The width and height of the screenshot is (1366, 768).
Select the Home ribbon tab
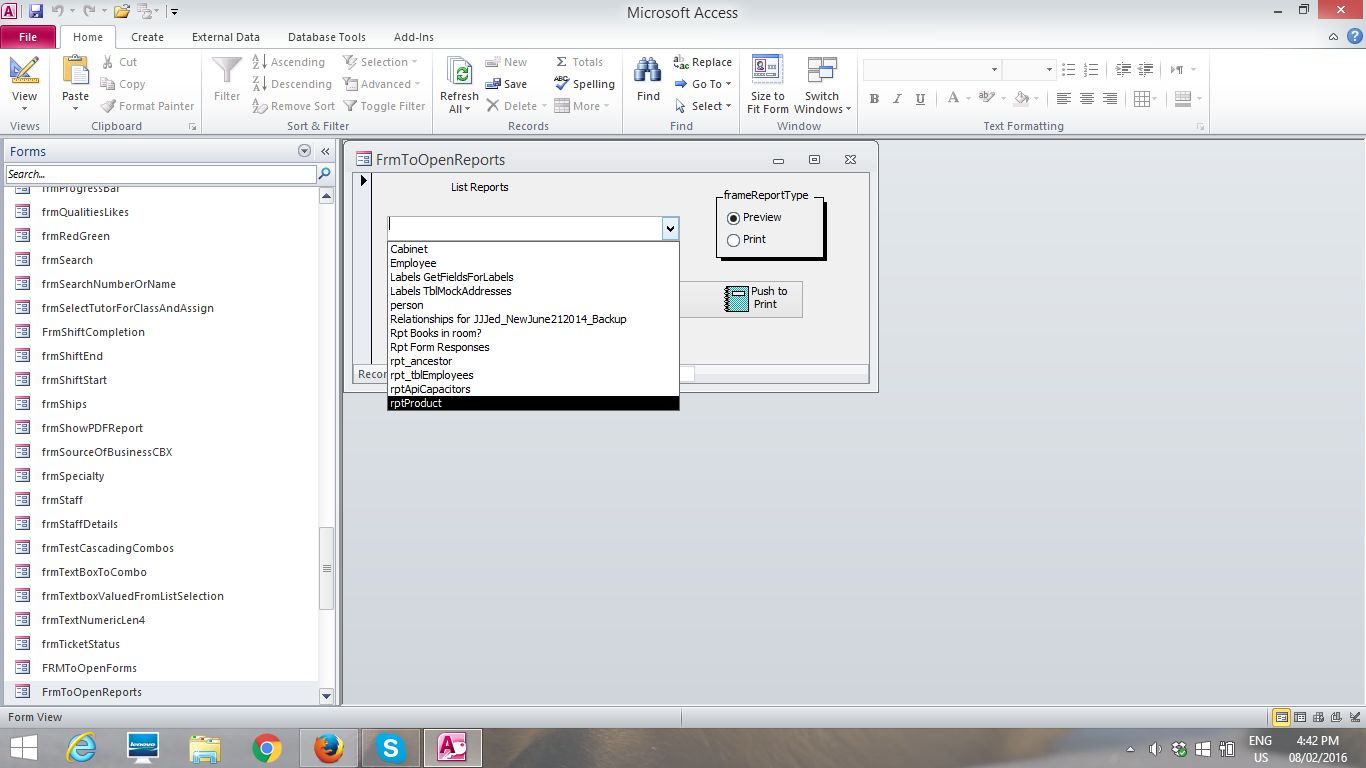click(x=88, y=37)
